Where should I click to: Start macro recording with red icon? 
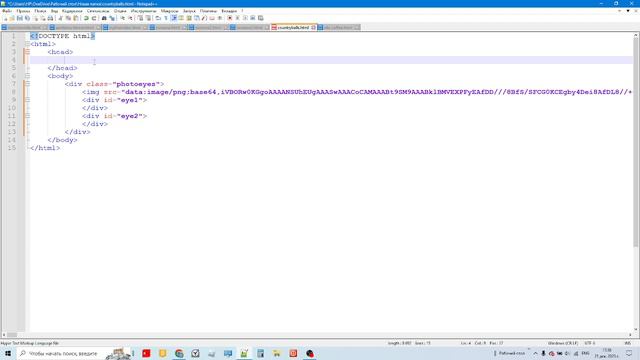pyautogui.click(x=230, y=18)
